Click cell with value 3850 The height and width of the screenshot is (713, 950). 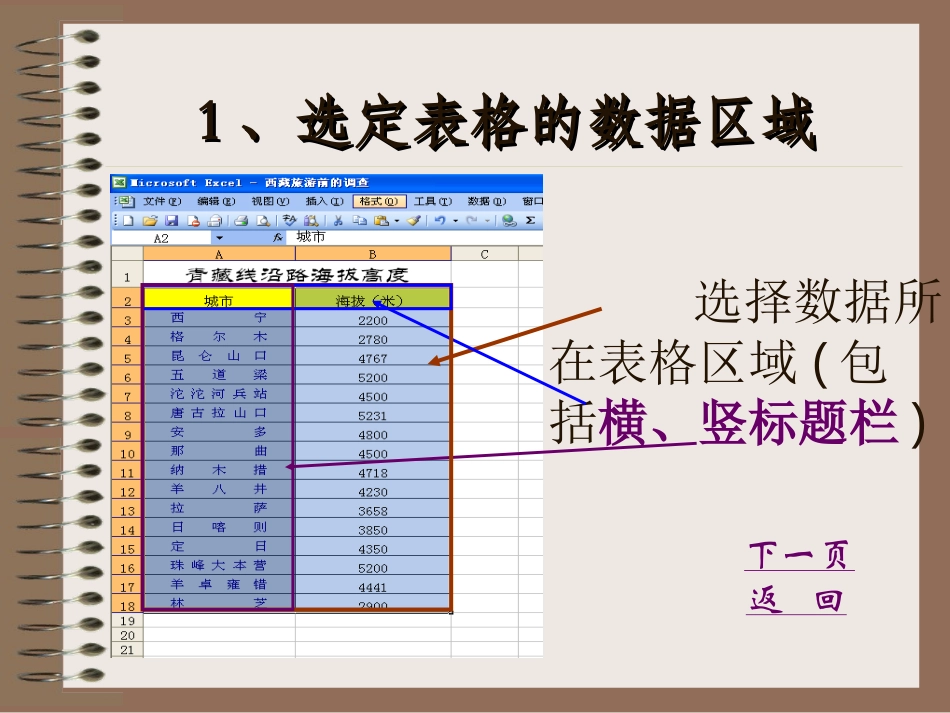[x=373, y=529]
